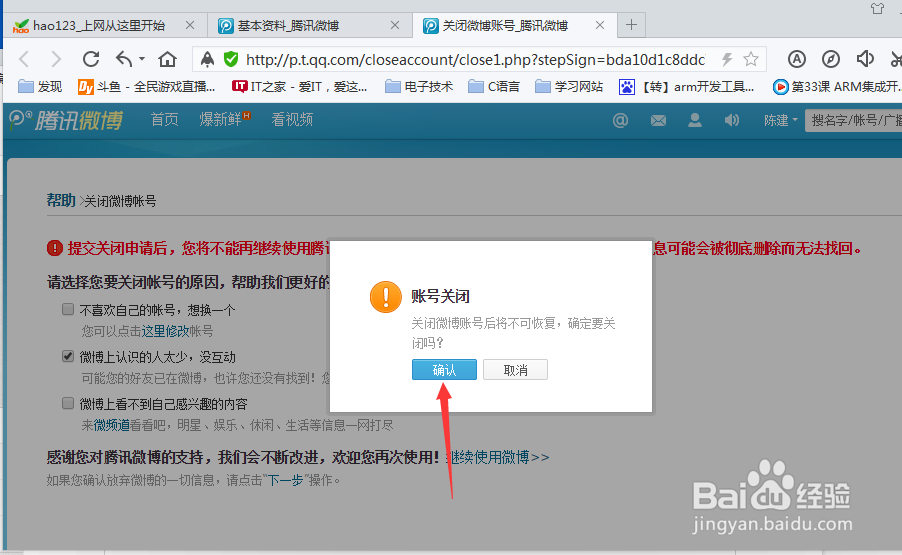The height and width of the screenshot is (555, 902).
Task: Confirm account closure with 确认 button
Action: click(x=444, y=370)
